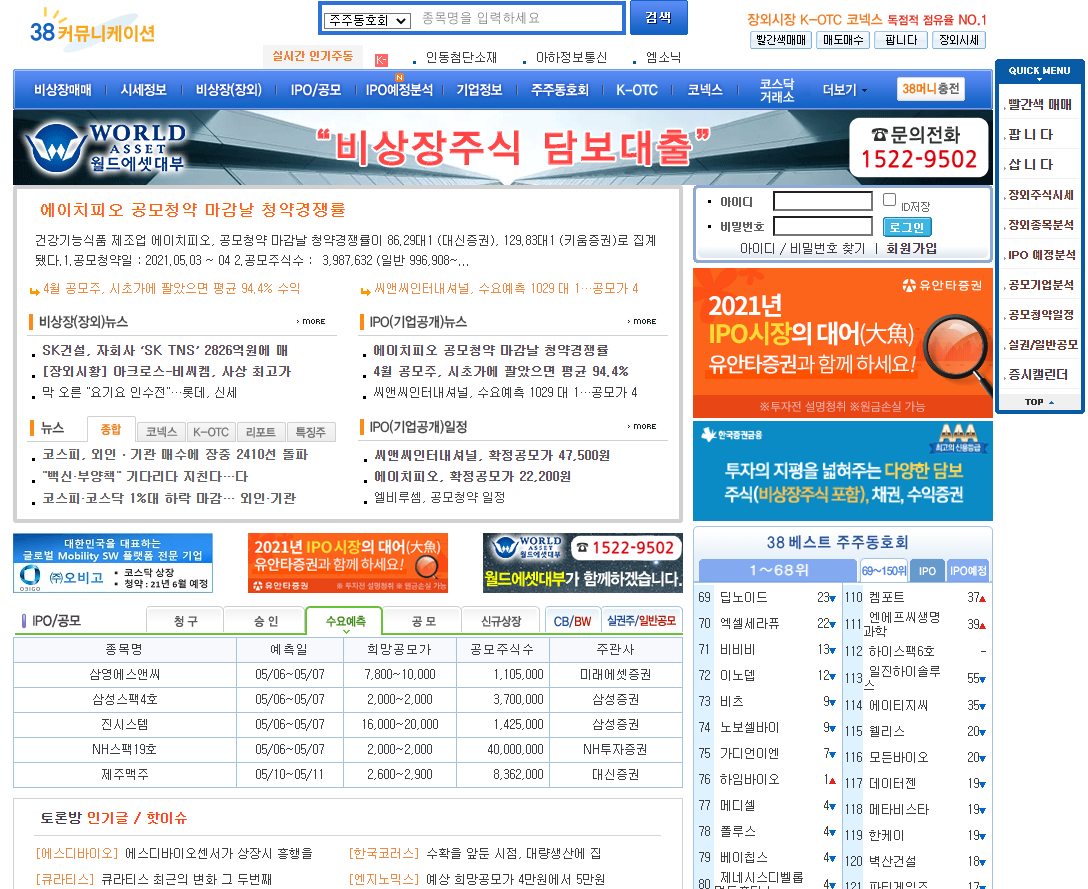Select the IPO예정 ranking tab

[968, 570]
